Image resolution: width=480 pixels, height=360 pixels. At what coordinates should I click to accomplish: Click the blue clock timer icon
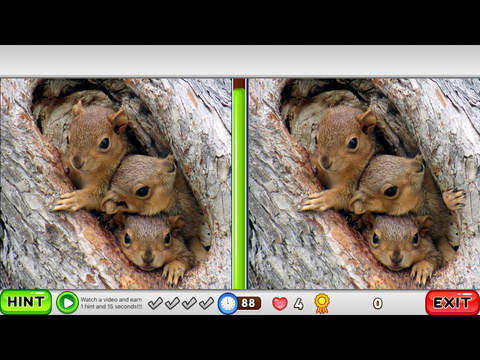(228, 303)
